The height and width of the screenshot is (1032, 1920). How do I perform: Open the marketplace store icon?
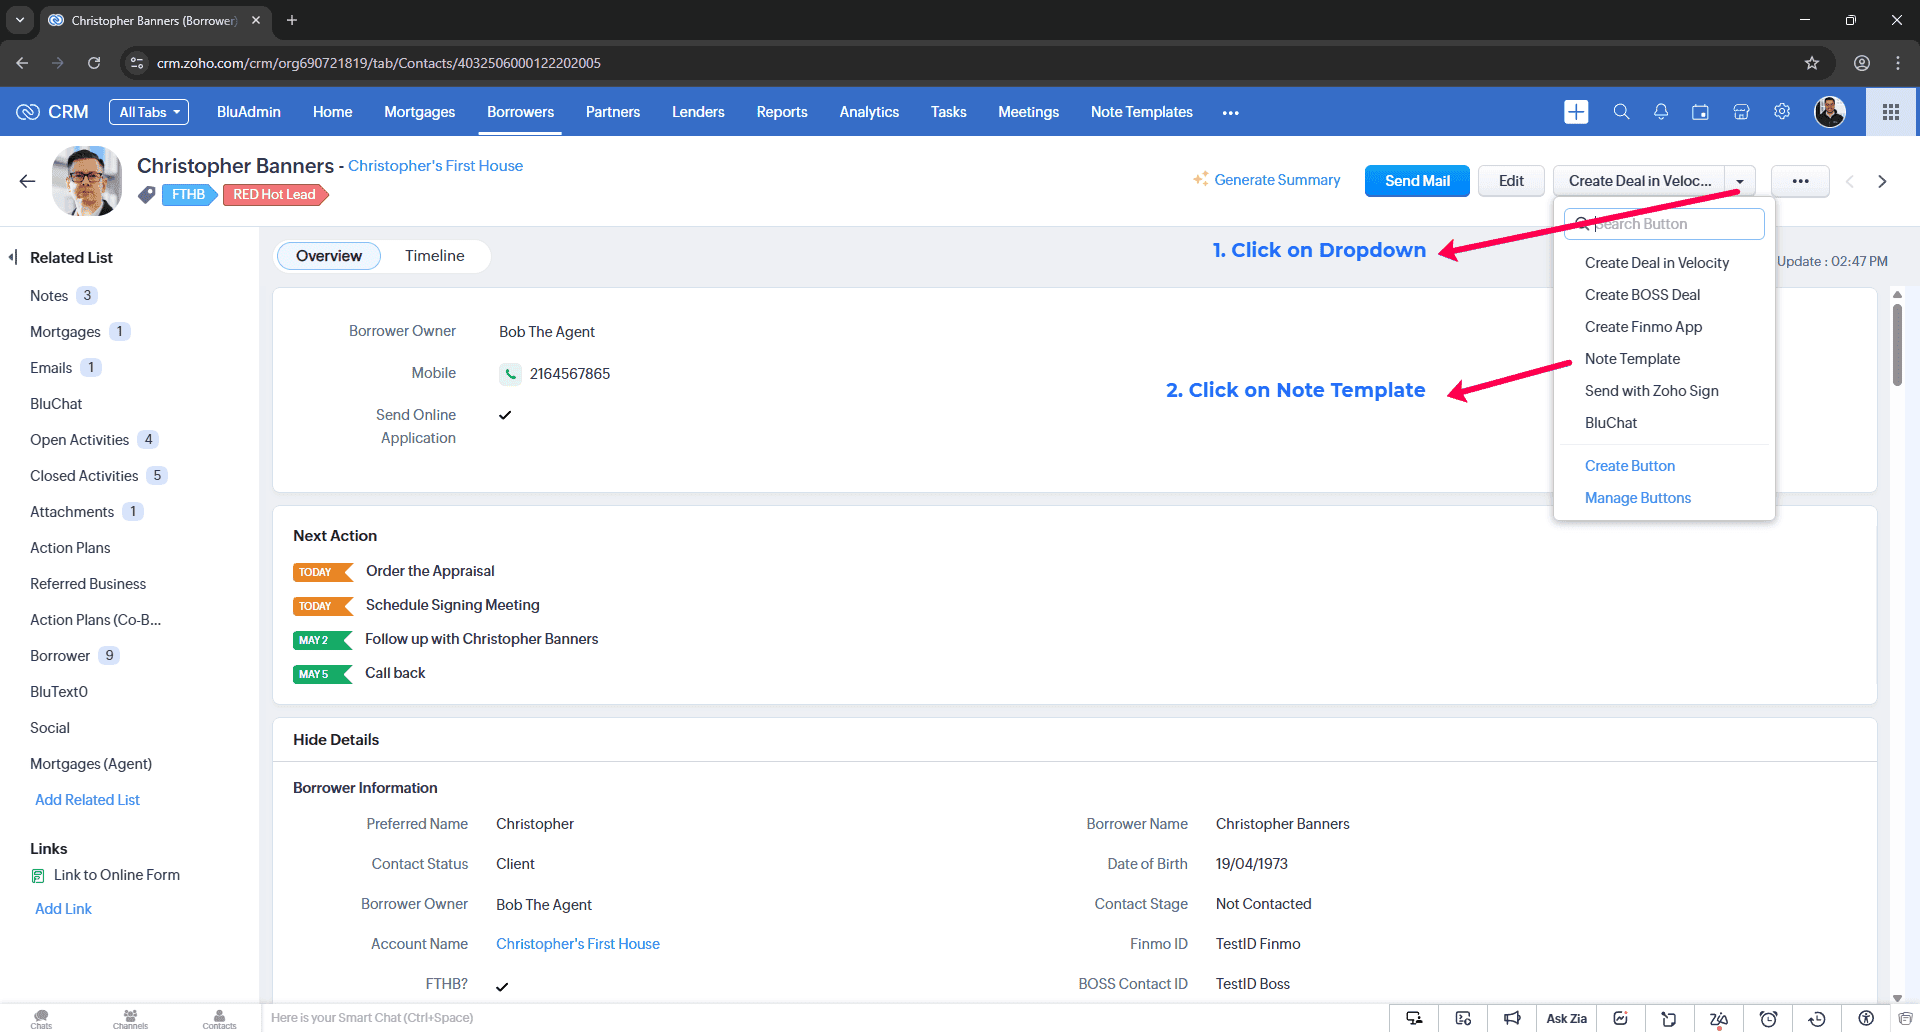pos(1741,112)
